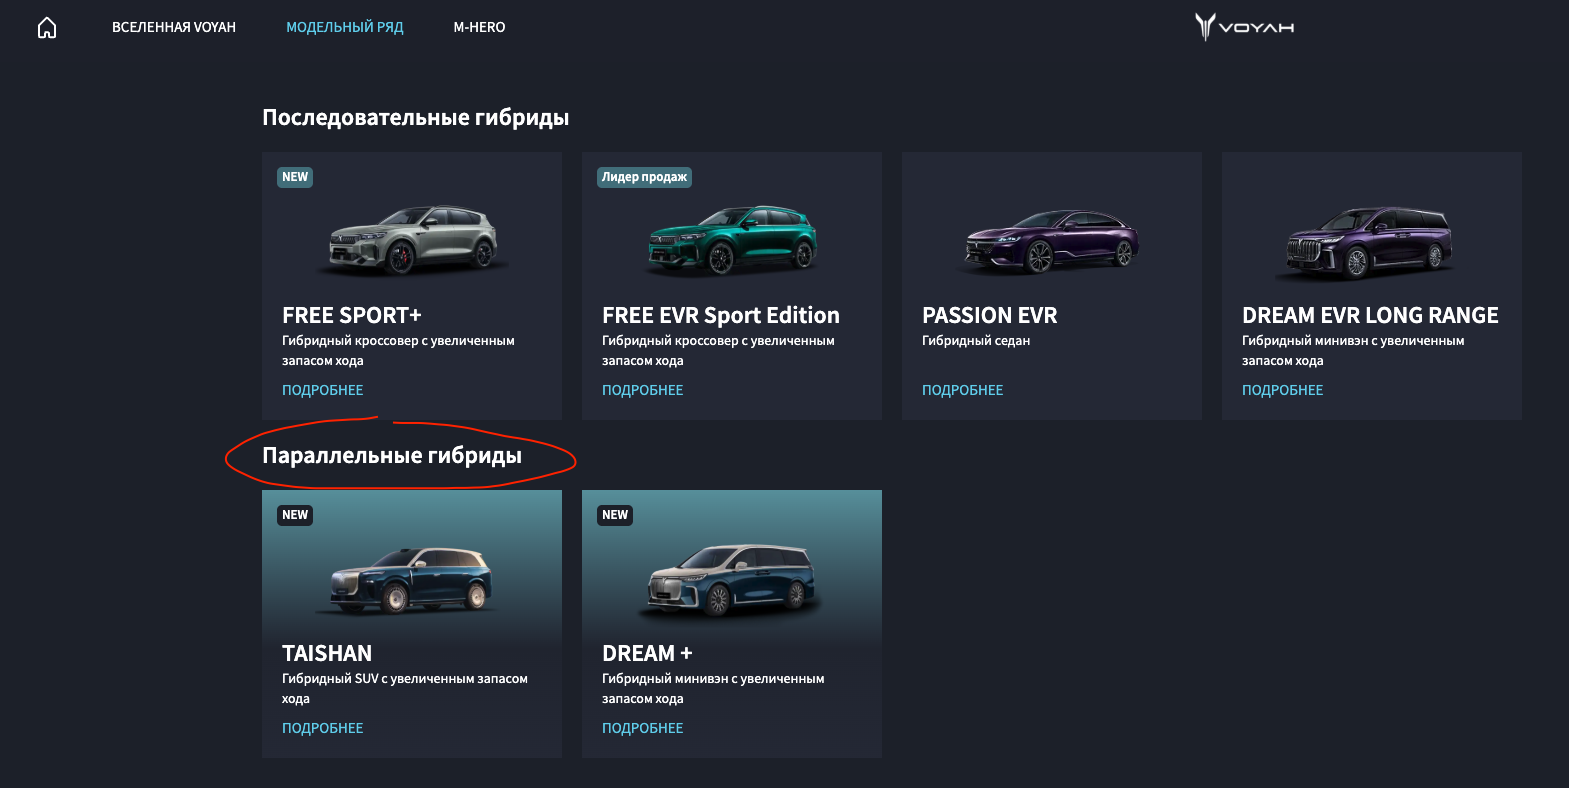Click the NEW badge on FREE SPORT+ card

click(295, 177)
